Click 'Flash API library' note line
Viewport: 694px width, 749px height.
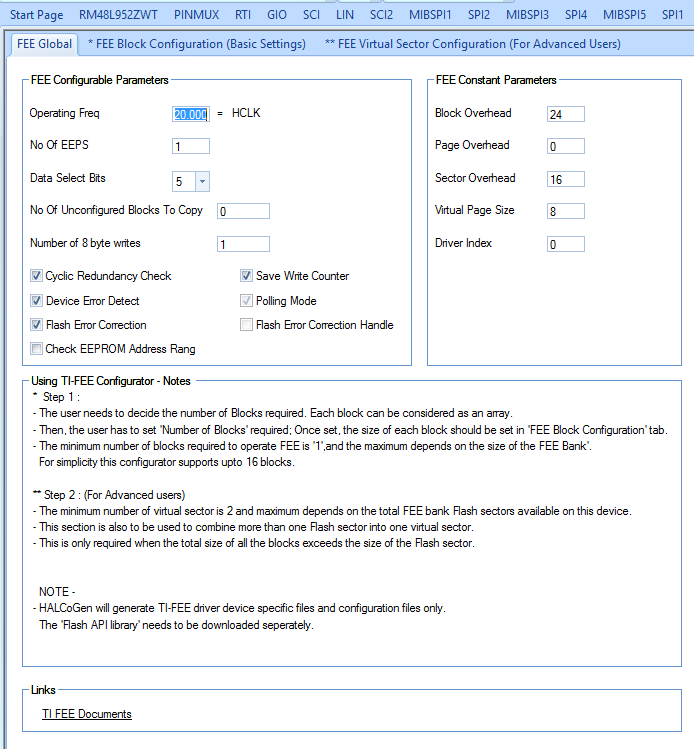pyautogui.click(x=176, y=625)
